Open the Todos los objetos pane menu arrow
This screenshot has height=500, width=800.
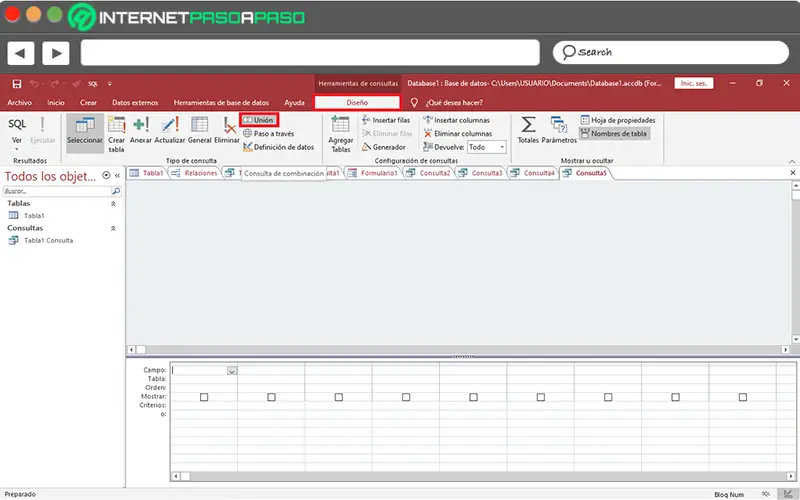[106, 176]
